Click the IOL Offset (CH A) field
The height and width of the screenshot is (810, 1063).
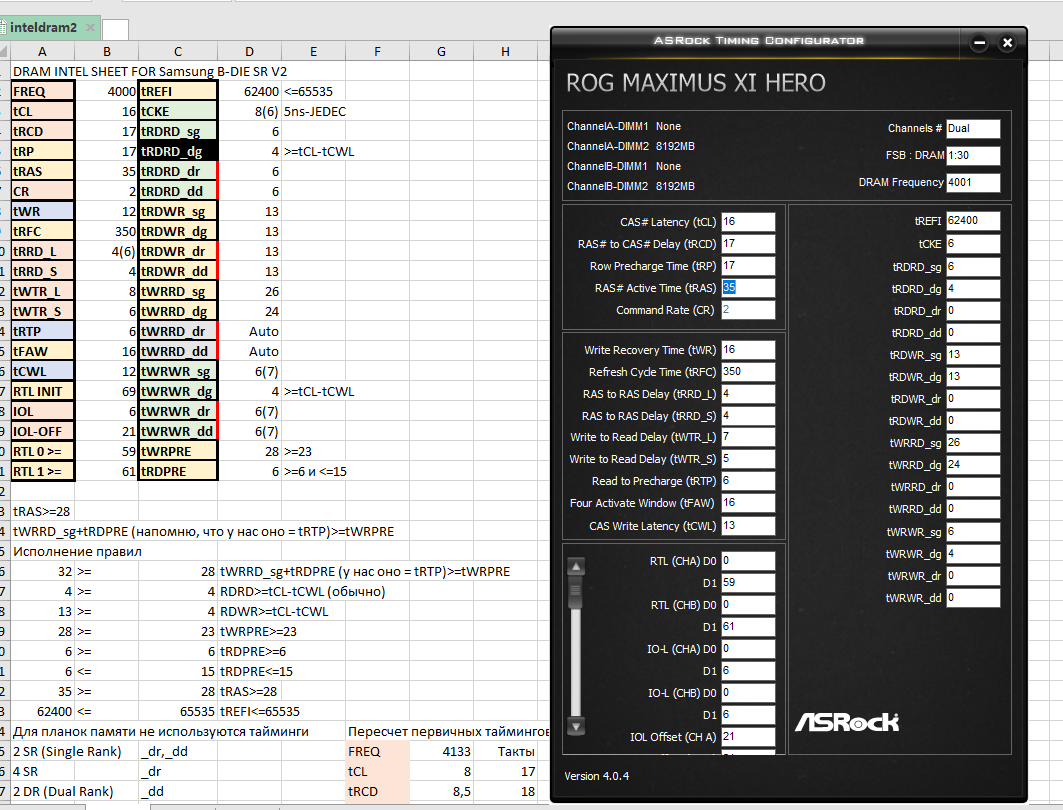[748, 737]
